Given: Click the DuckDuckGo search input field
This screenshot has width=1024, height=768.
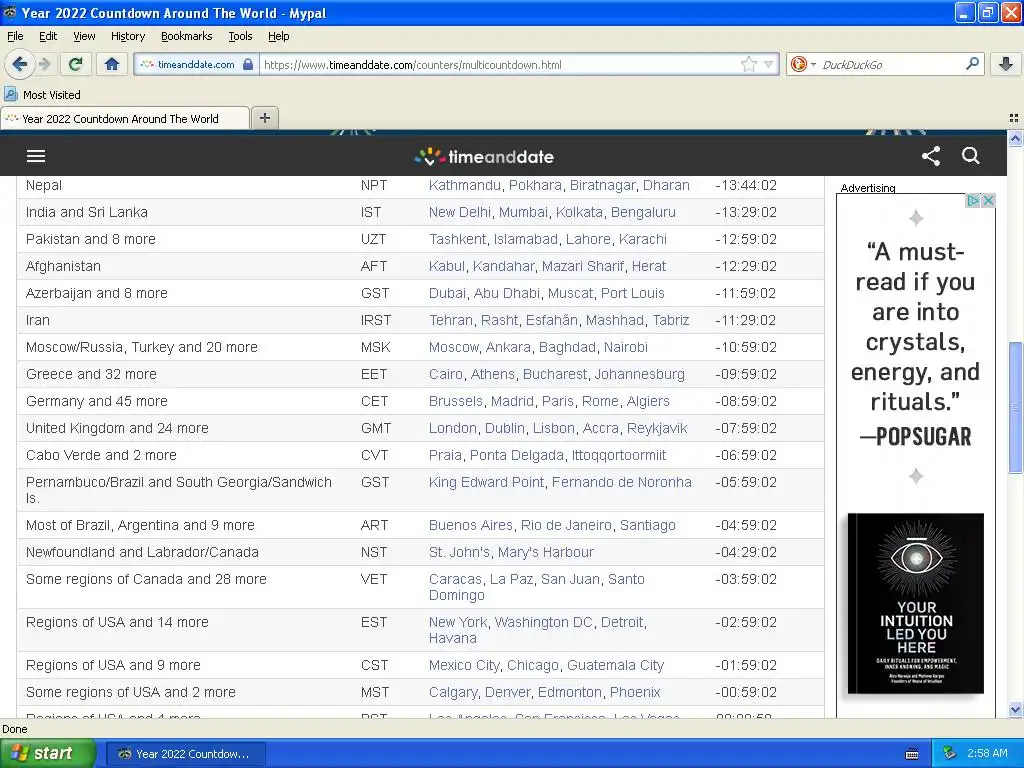Looking at the screenshot, I should (x=889, y=64).
